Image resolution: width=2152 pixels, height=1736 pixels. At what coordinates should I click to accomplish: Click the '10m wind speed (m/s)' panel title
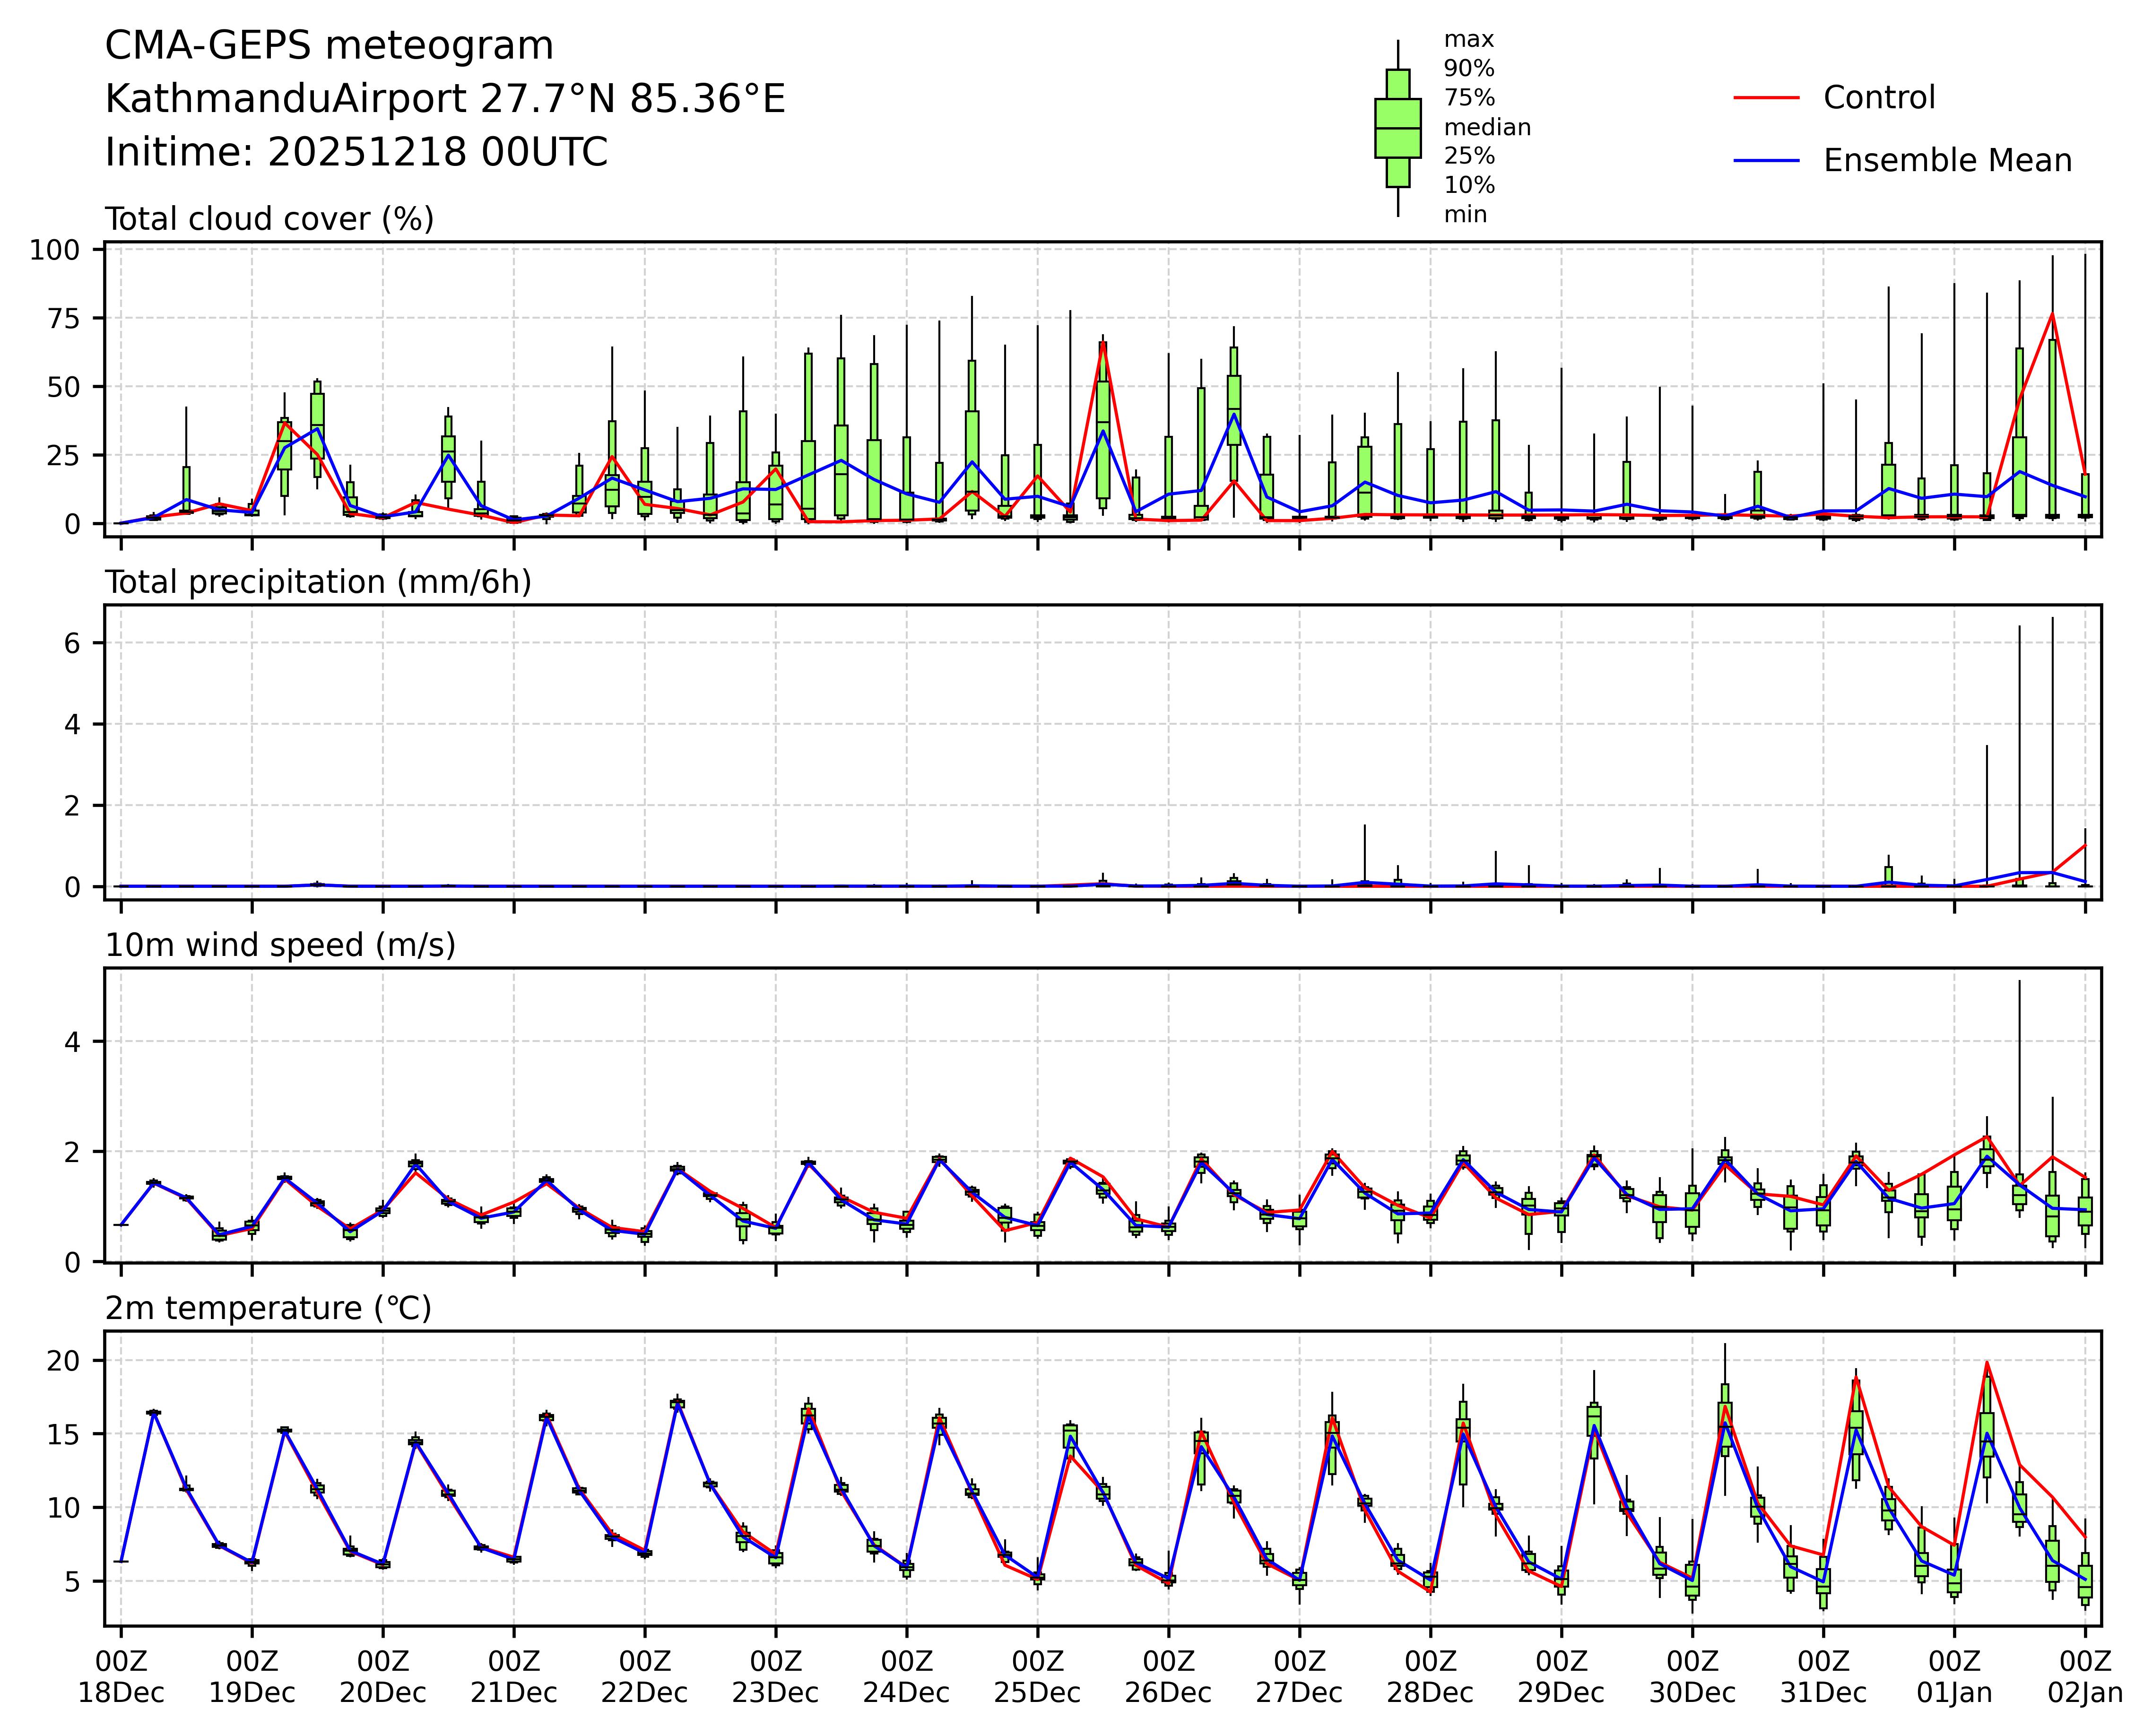[280, 945]
